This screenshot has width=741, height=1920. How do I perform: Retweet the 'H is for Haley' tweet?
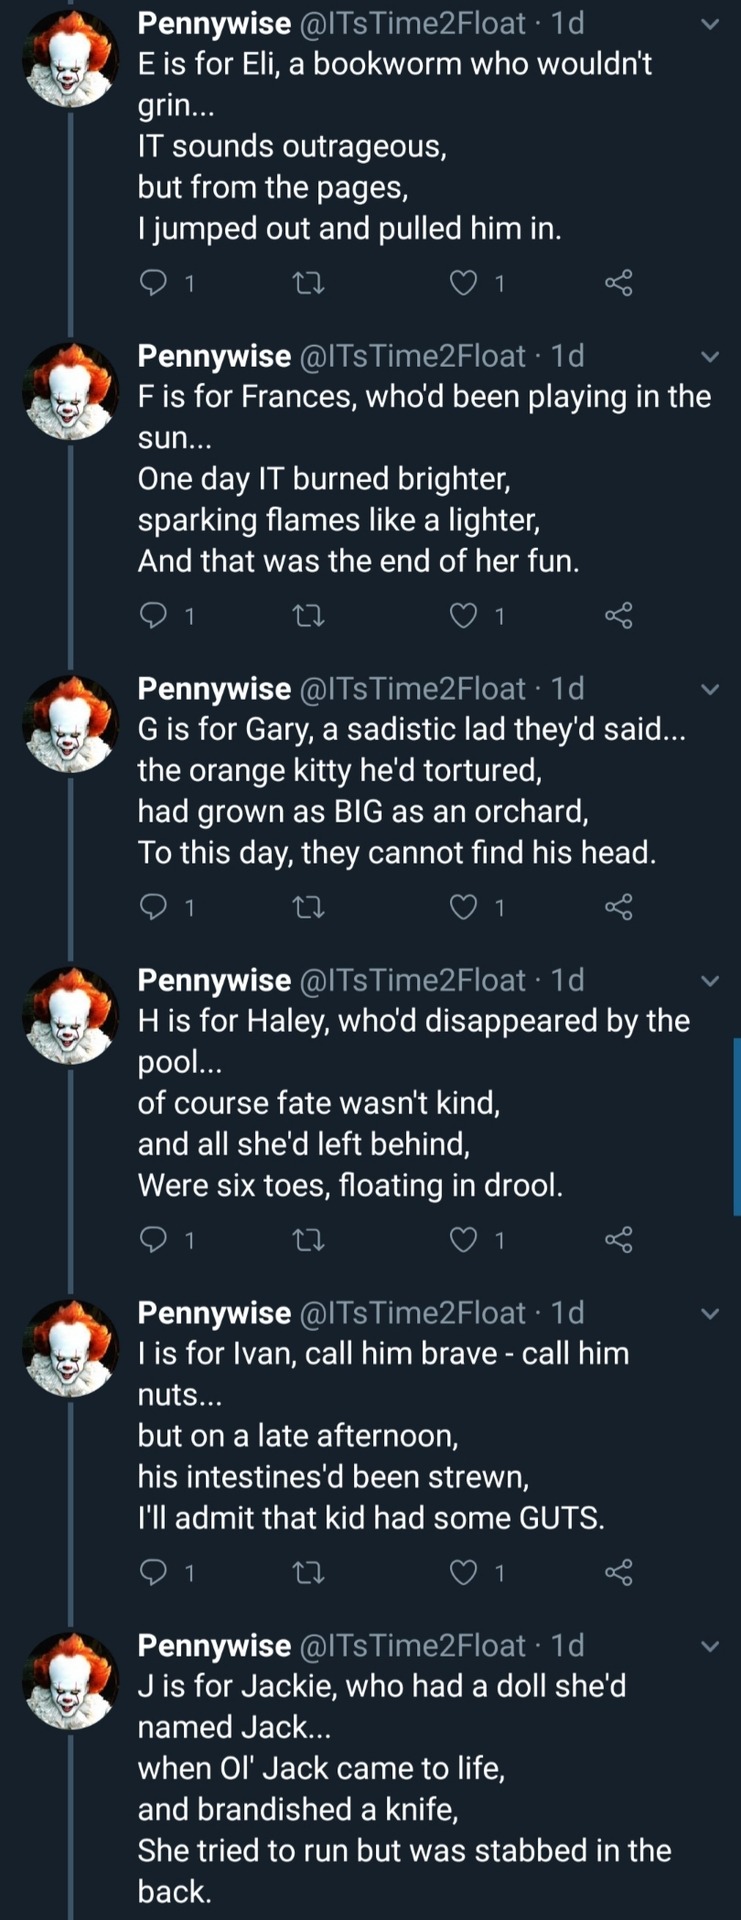[307, 1240]
